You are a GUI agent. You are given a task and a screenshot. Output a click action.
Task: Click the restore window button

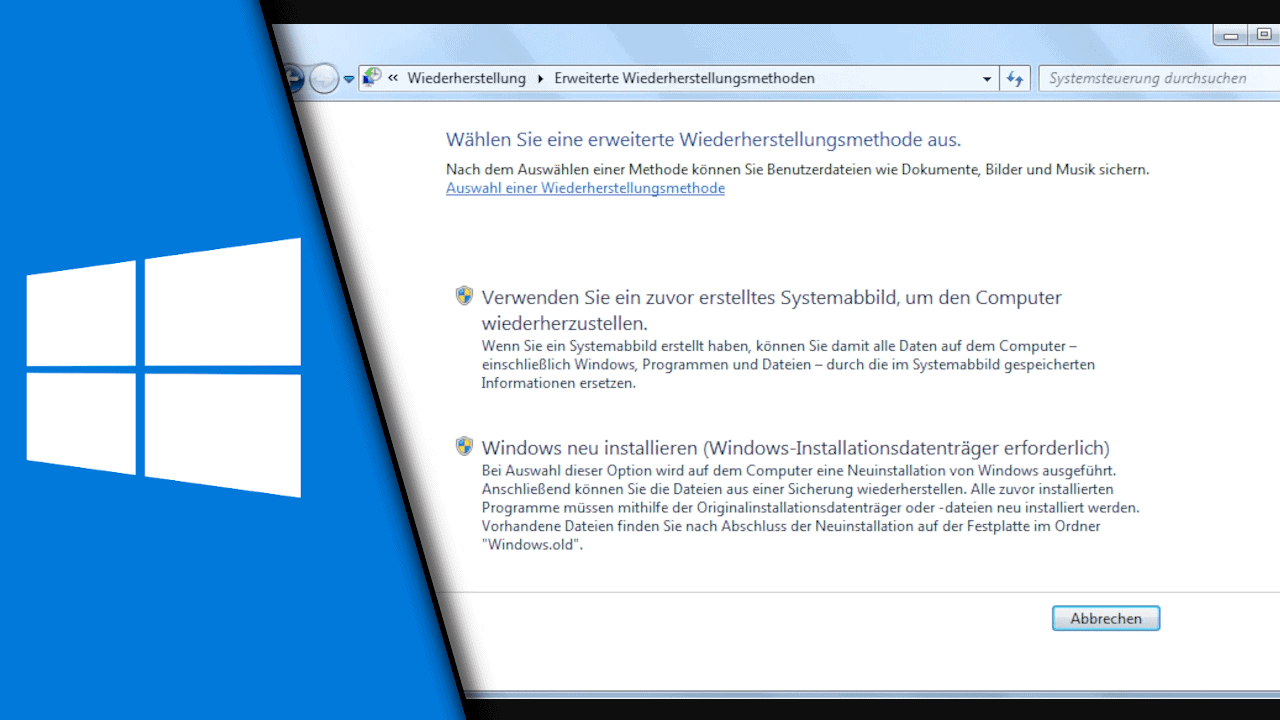coord(1263,35)
